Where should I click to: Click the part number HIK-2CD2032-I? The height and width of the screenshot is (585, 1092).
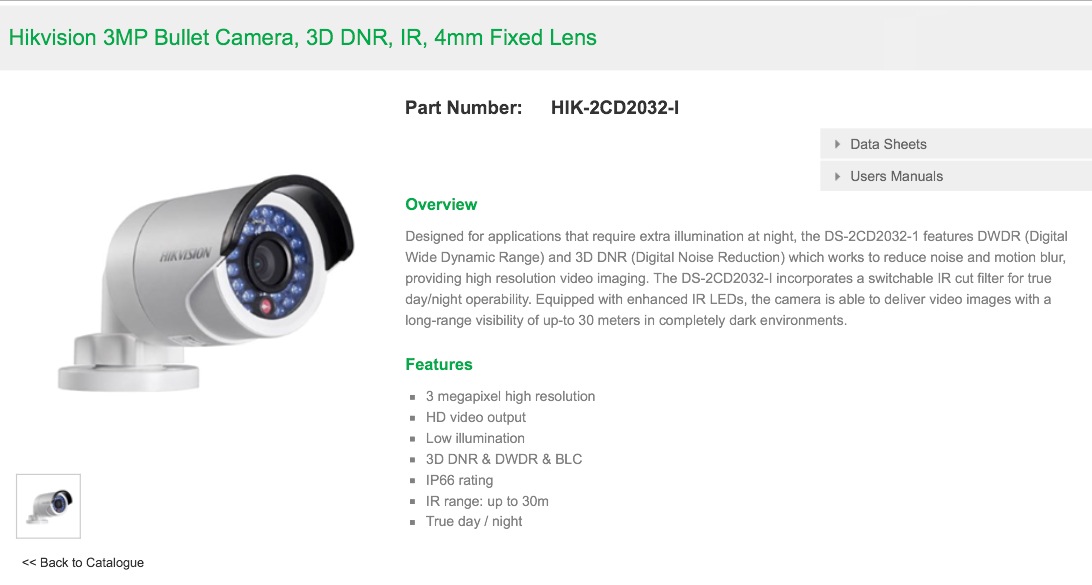(615, 108)
